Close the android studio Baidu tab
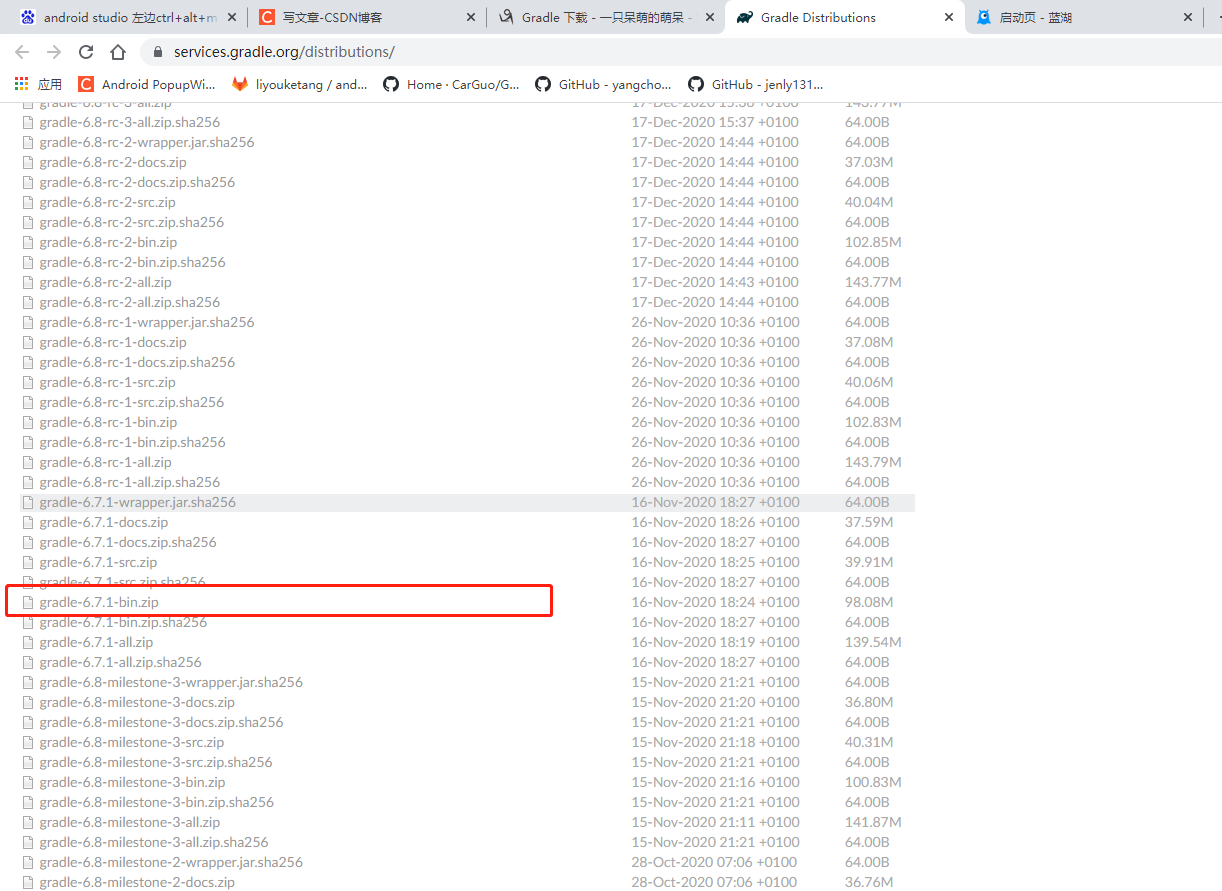The width and height of the screenshot is (1222, 891). click(x=232, y=17)
